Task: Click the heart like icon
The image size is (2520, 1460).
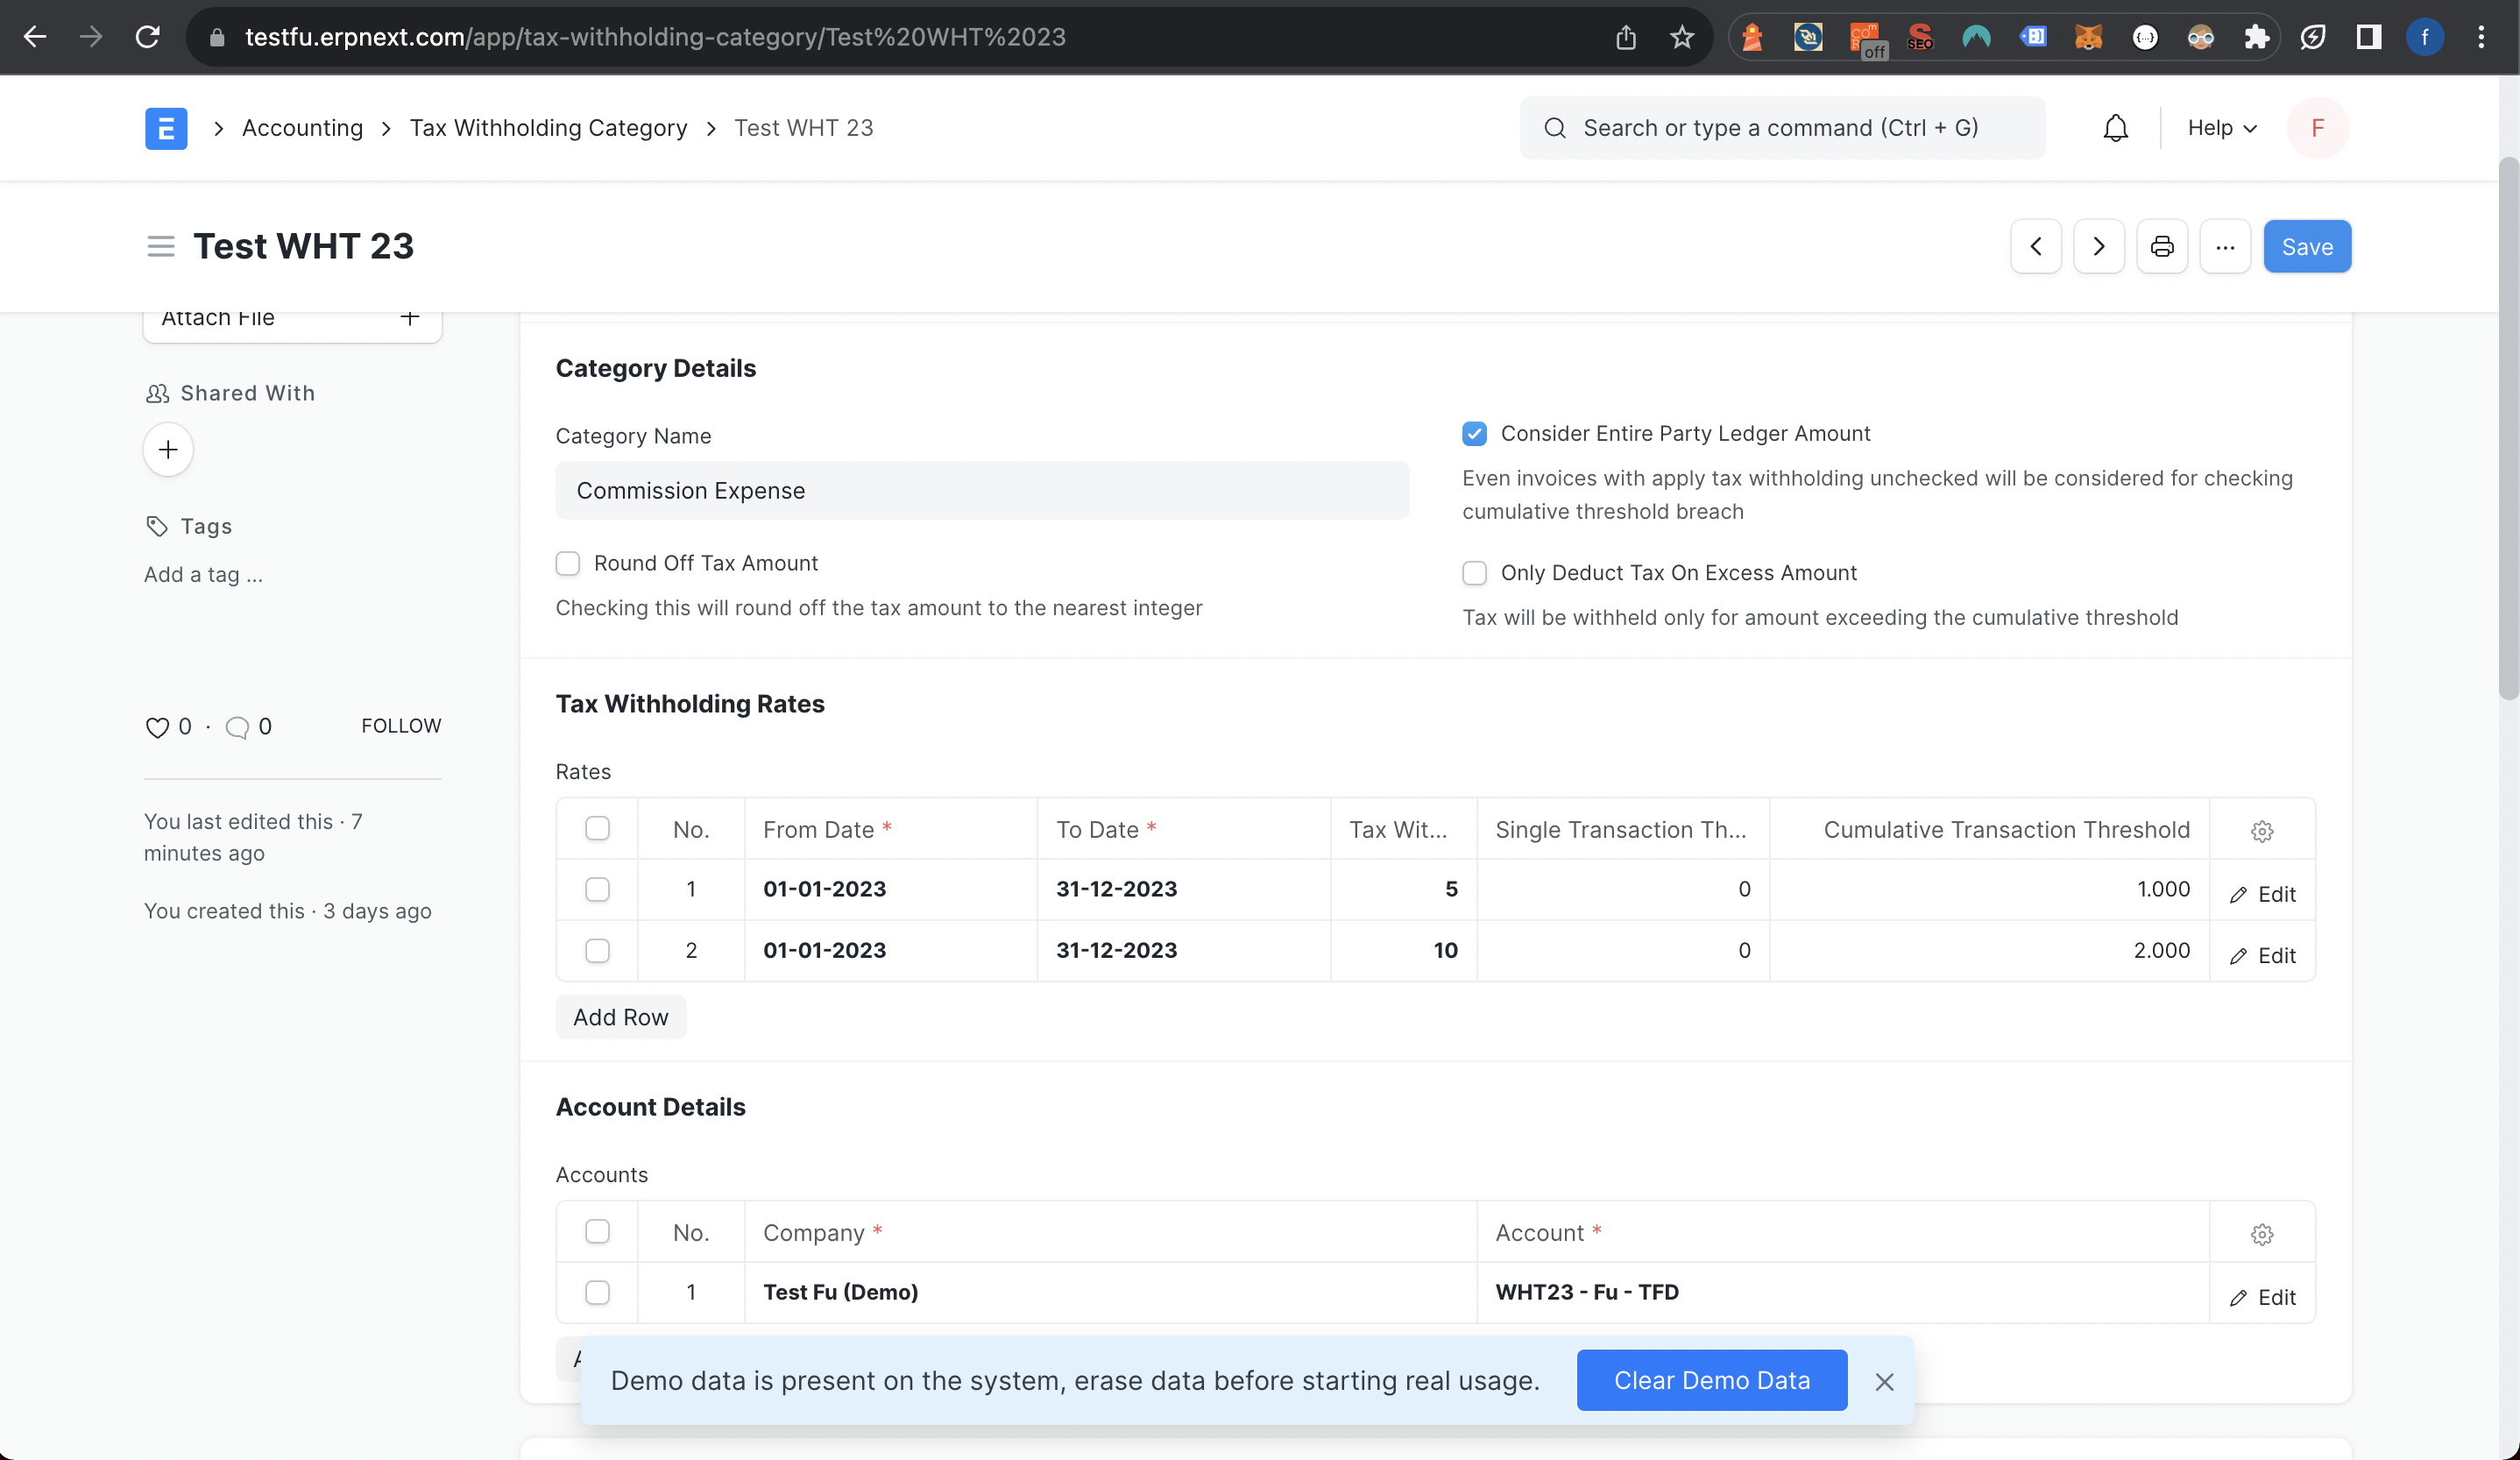Action: pos(157,727)
